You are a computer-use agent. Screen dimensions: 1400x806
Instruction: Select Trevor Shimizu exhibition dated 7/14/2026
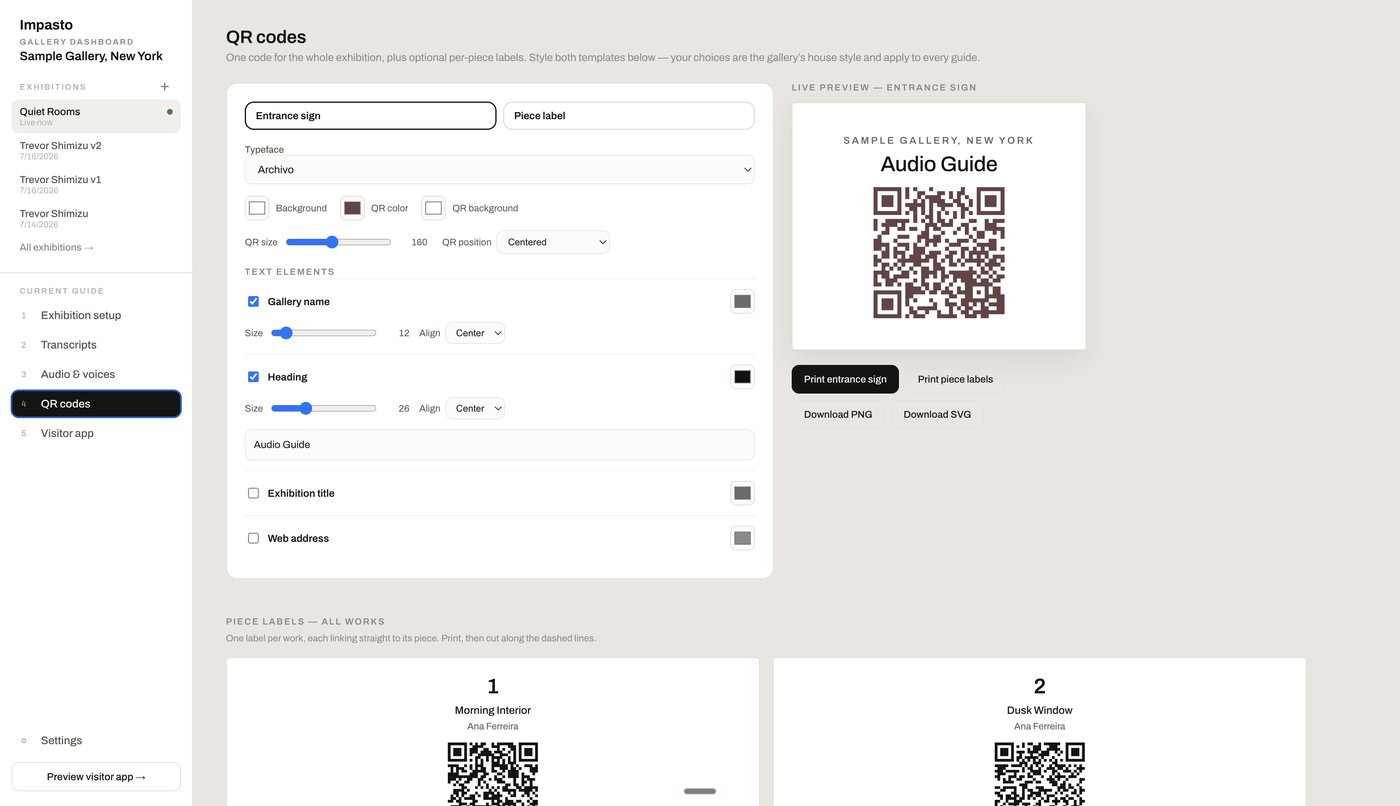tap(96, 218)
